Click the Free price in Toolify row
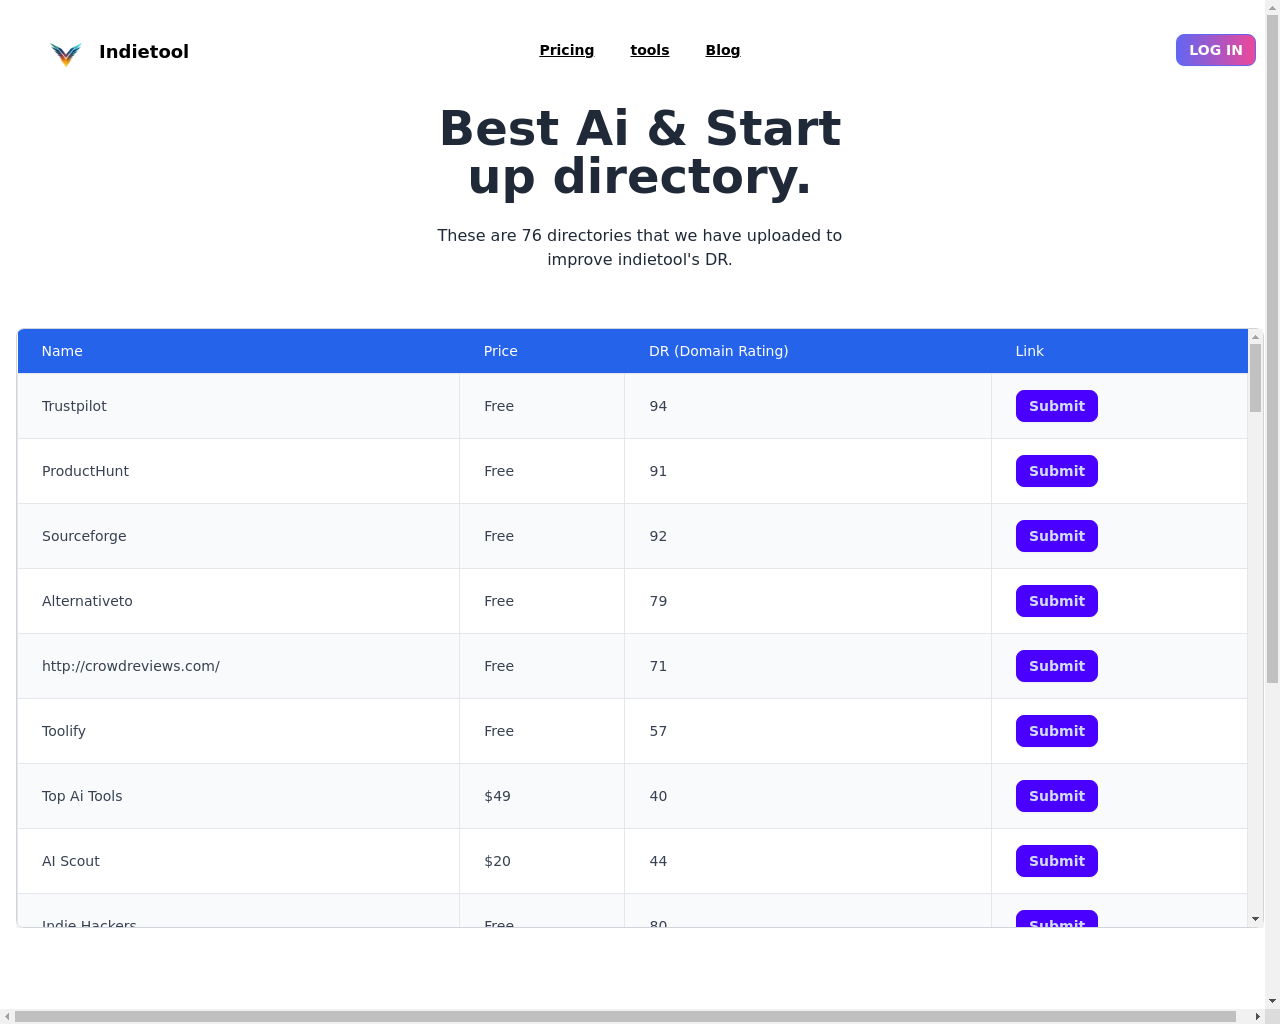Screen dimensions: 1280x1024 tap(499, 731)
